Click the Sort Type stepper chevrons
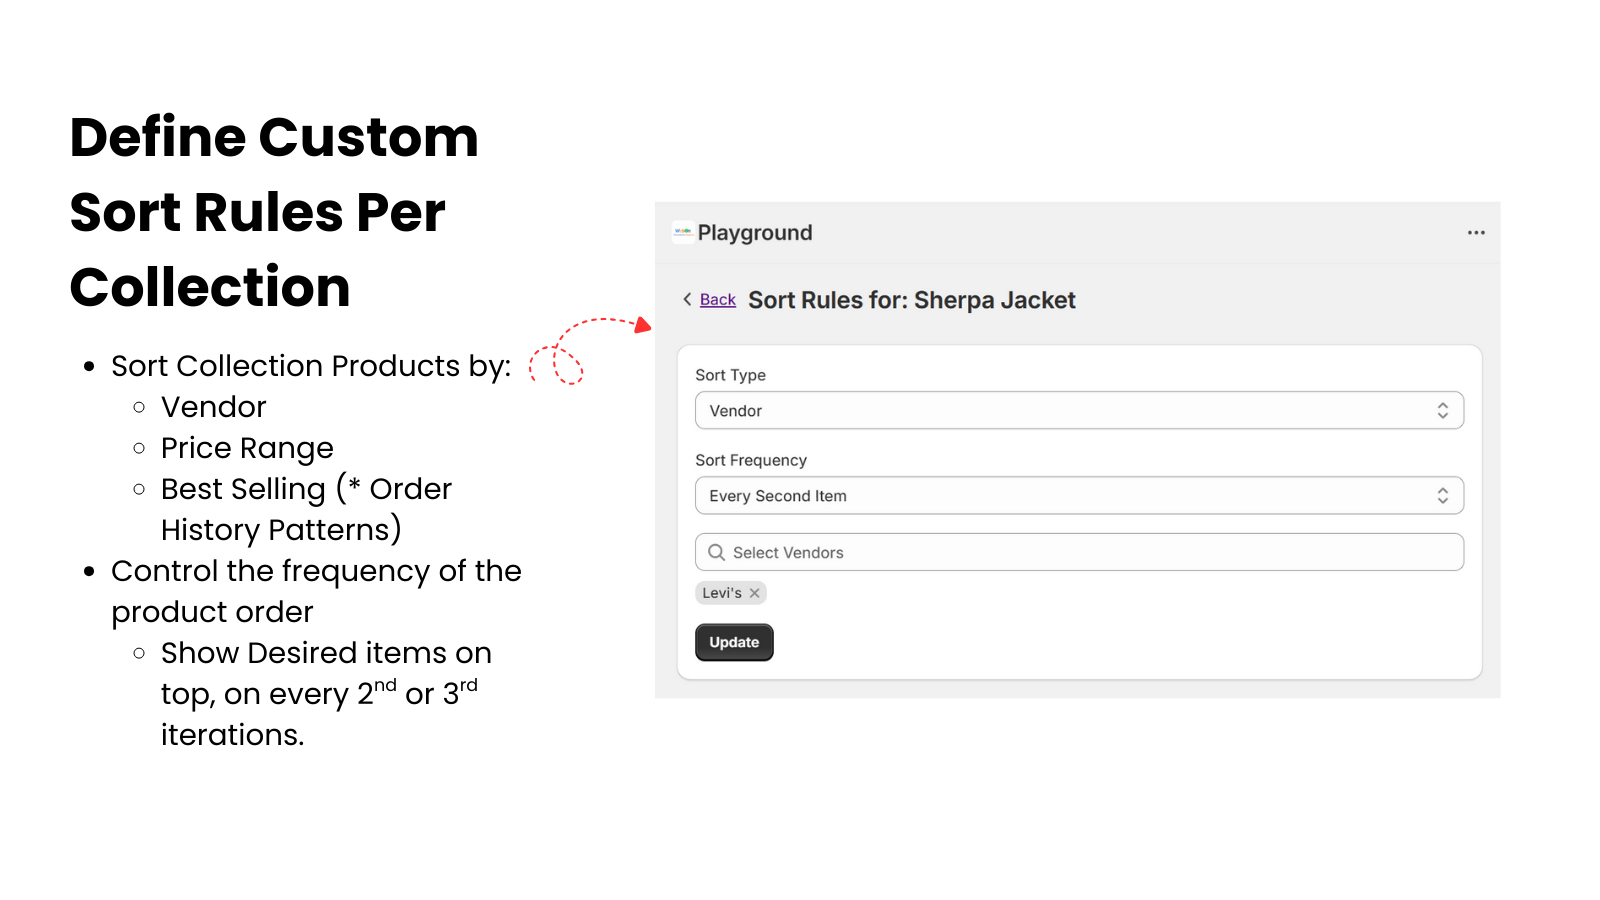Image resolution: width=1600 pixels, height=900 pixels. pos(1443,410)
